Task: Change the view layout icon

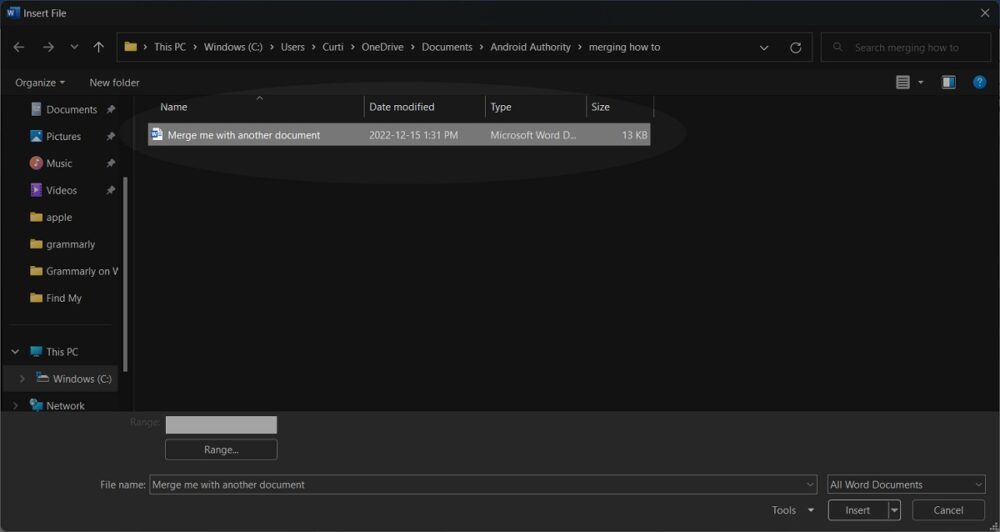Action: [x=902, y=82]
